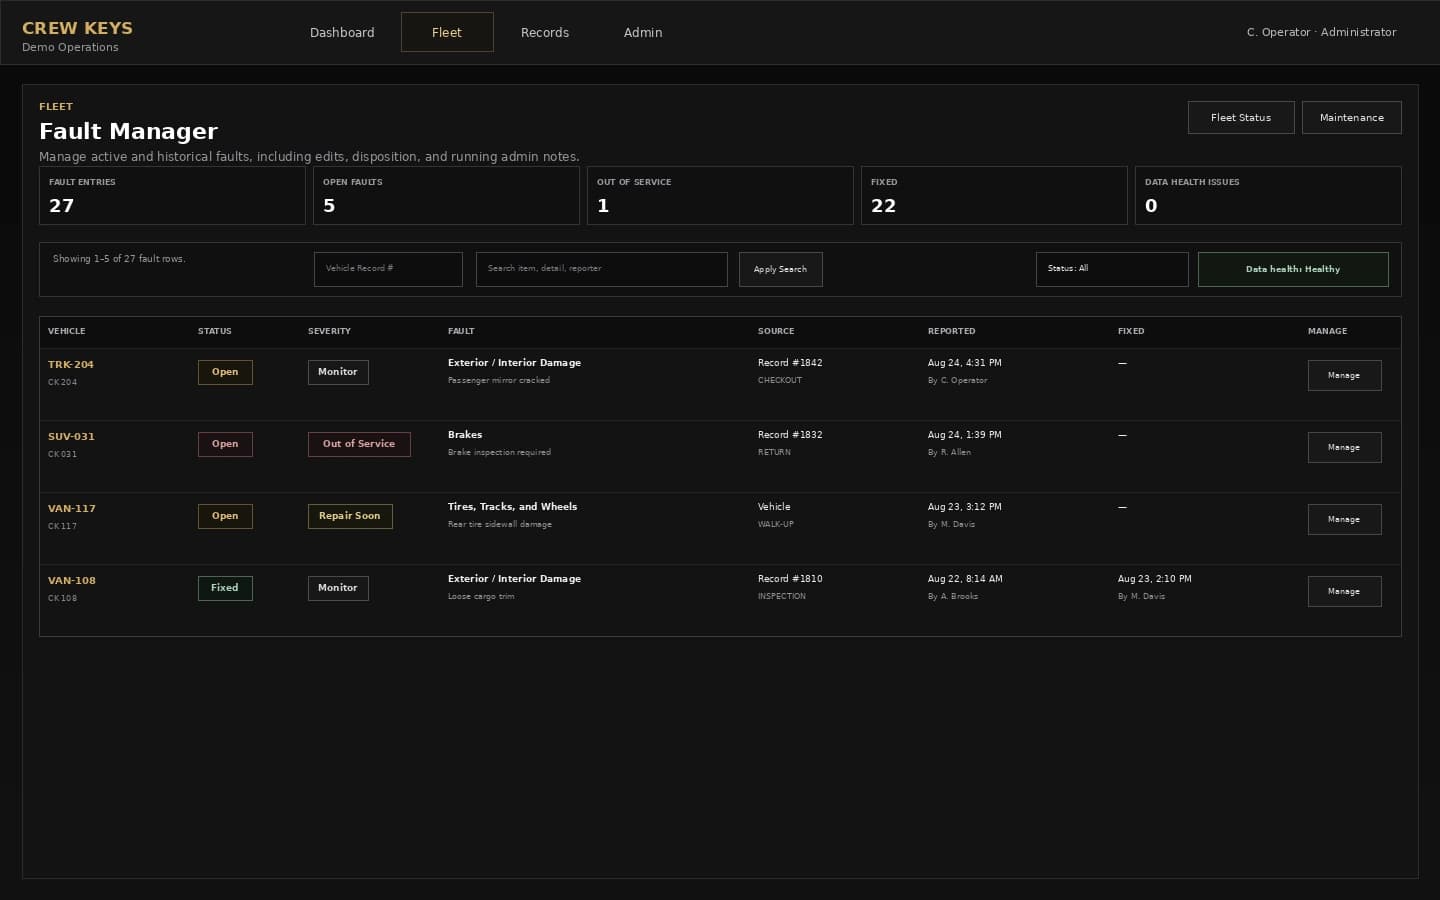This screenshot has height=900, width=1440.
Task: Click Open status badge for SUV-031
Action: [x=225, y=444]
